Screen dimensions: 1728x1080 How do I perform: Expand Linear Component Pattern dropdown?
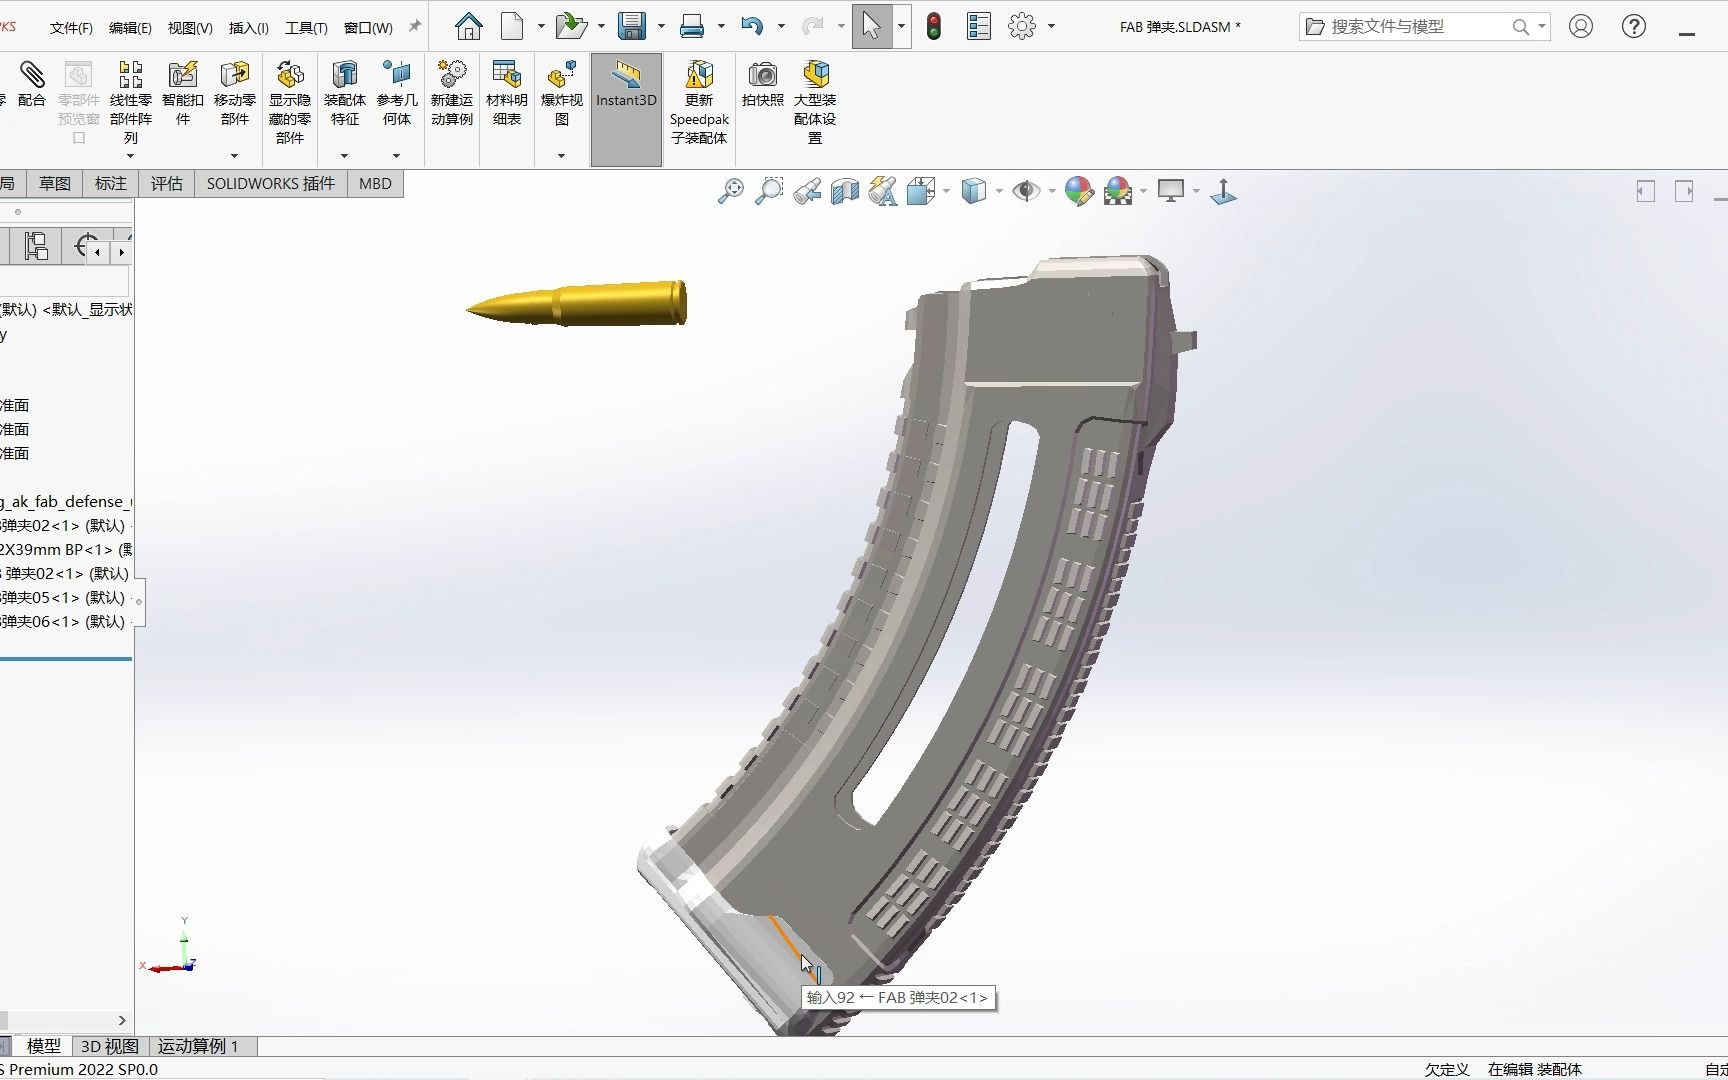click(131, 156)
